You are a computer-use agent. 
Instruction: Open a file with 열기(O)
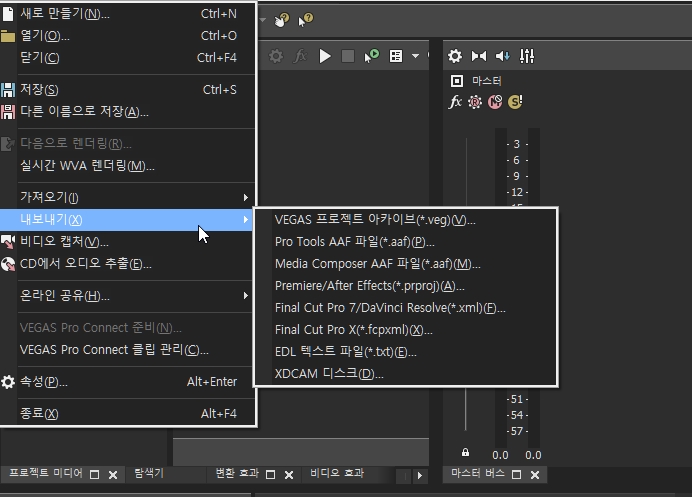tap(128, 36)
